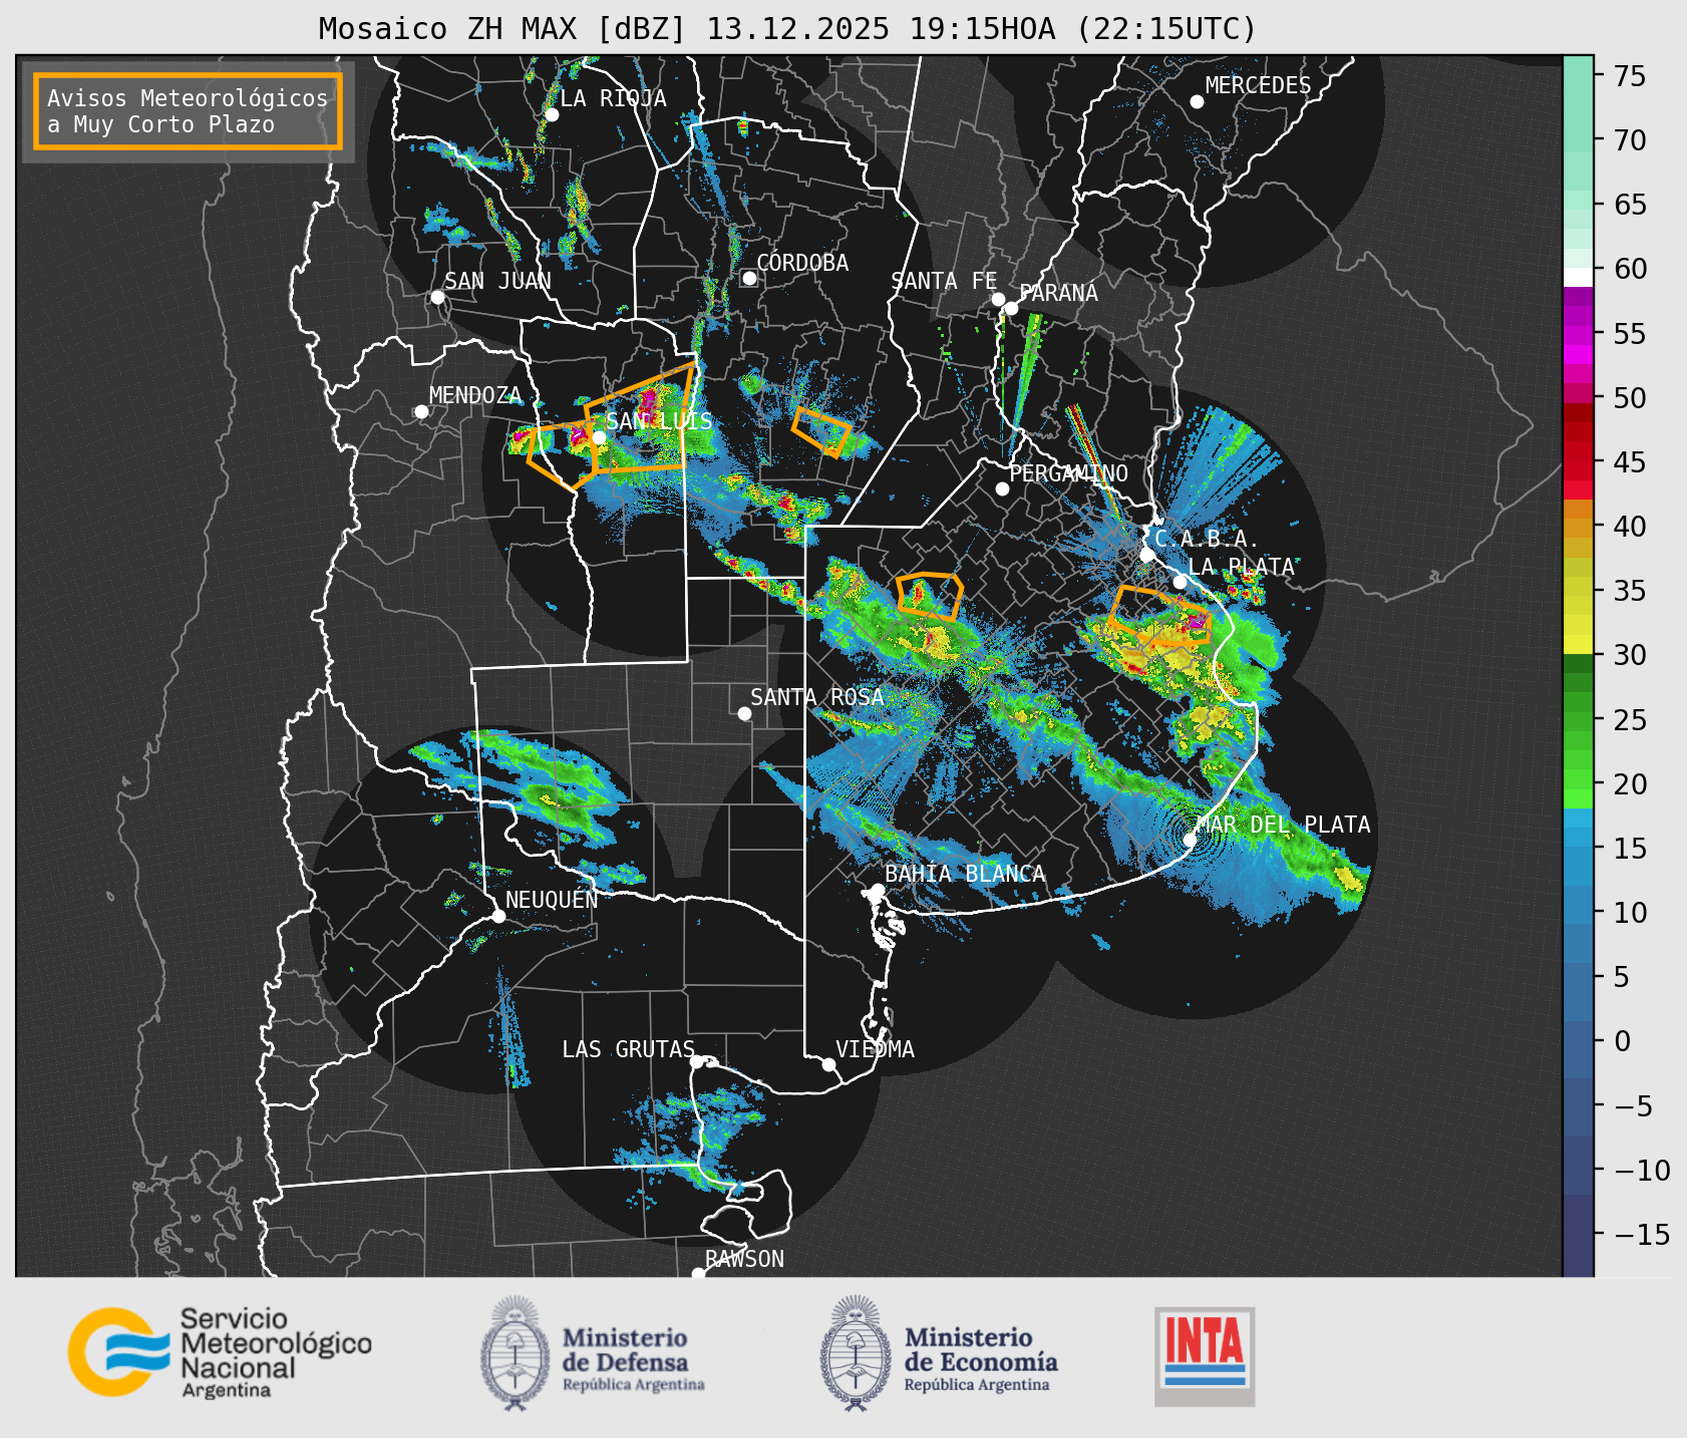Click the Avisos Meteorológicos a Muy Corto Plazo legend box
The image size is (1687, 1438).
point(188,111)
